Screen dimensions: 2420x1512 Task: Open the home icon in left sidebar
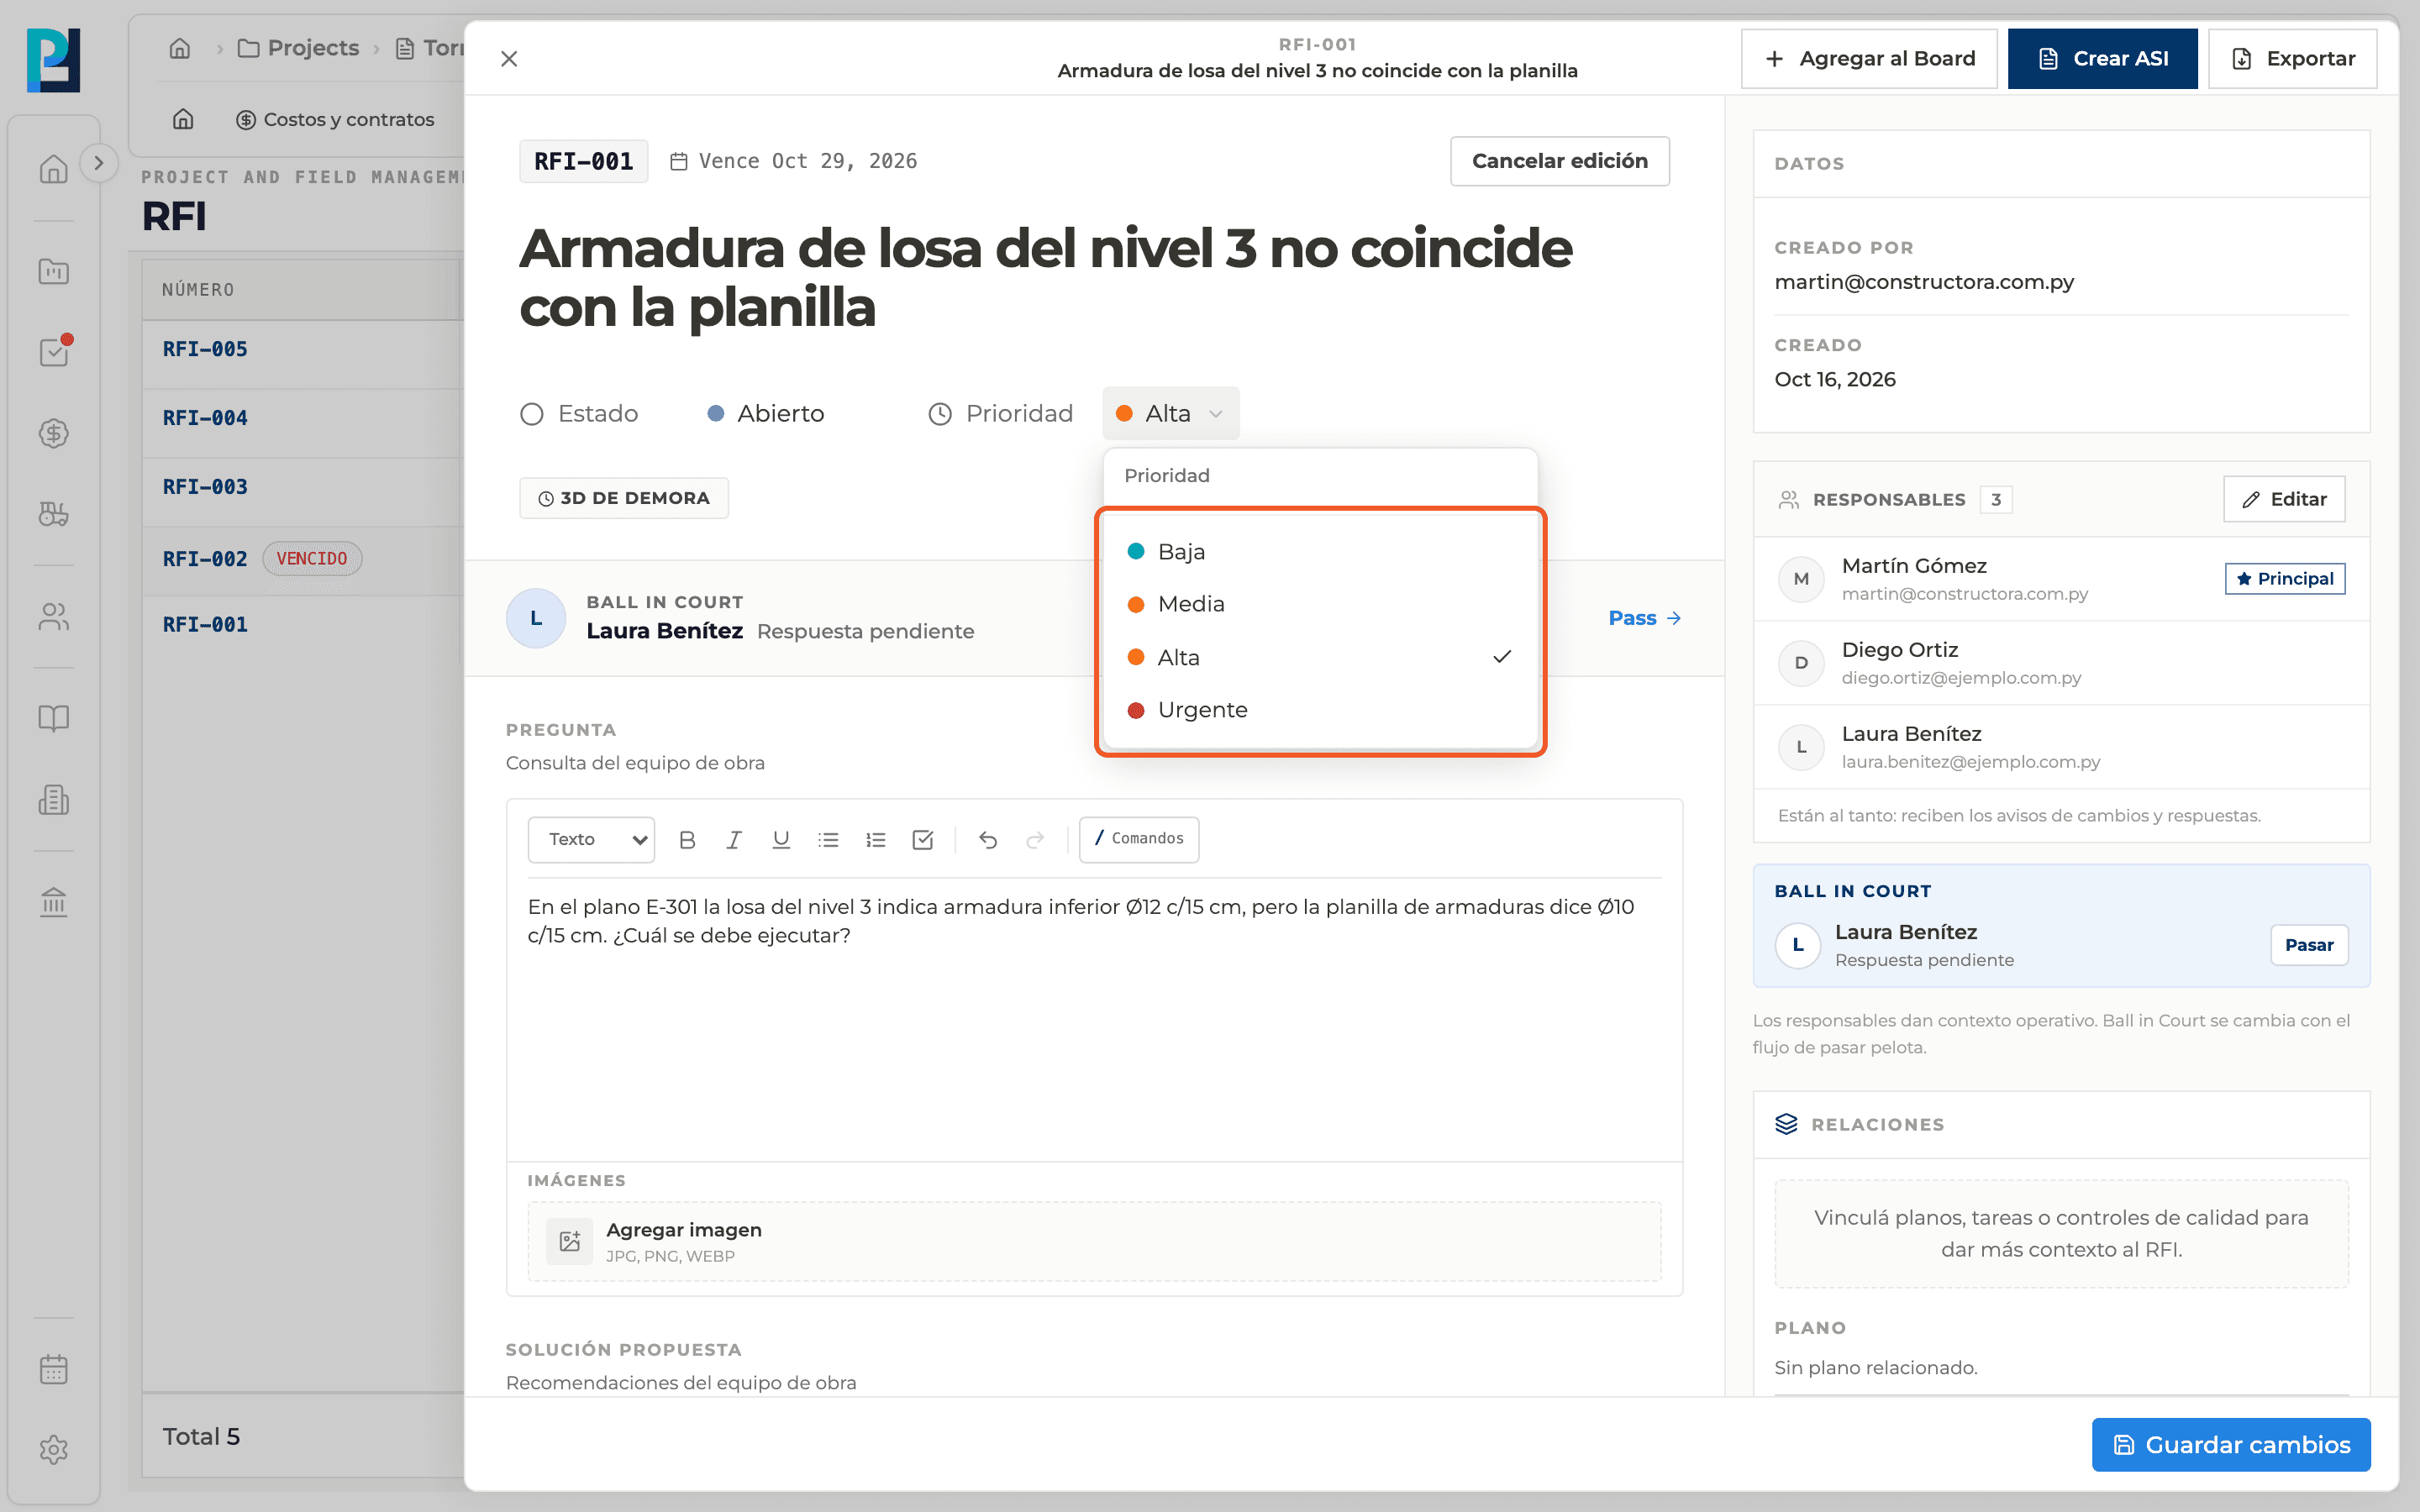point(54,169)
